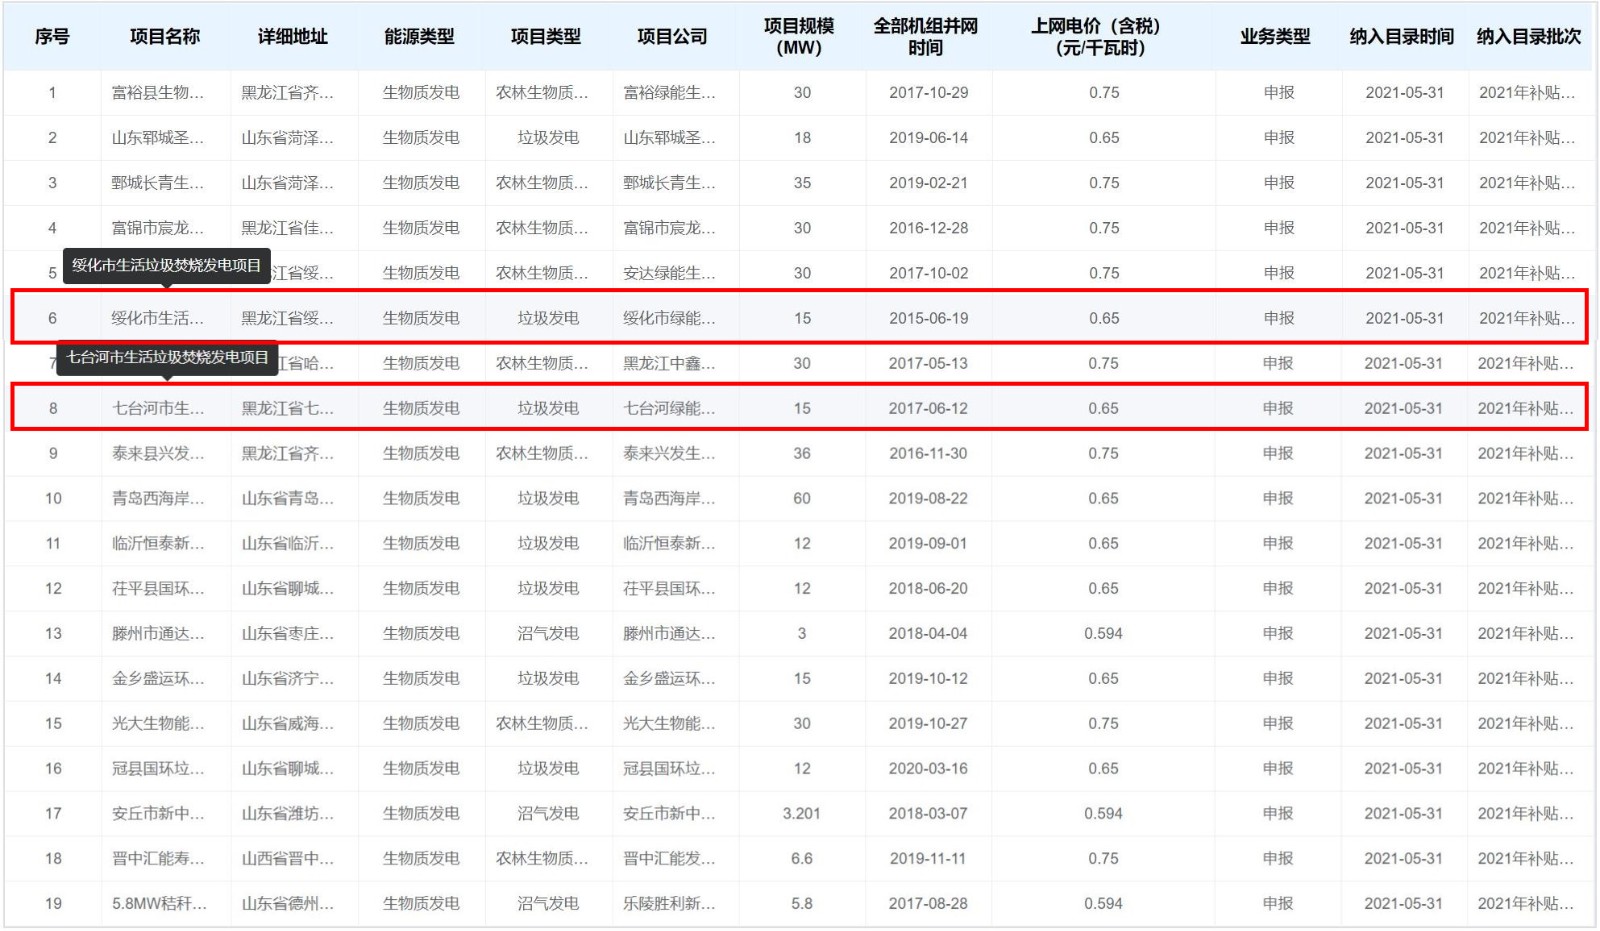
Task: Select project name 郓城长青生... in row 3
Action: [158, 183]
